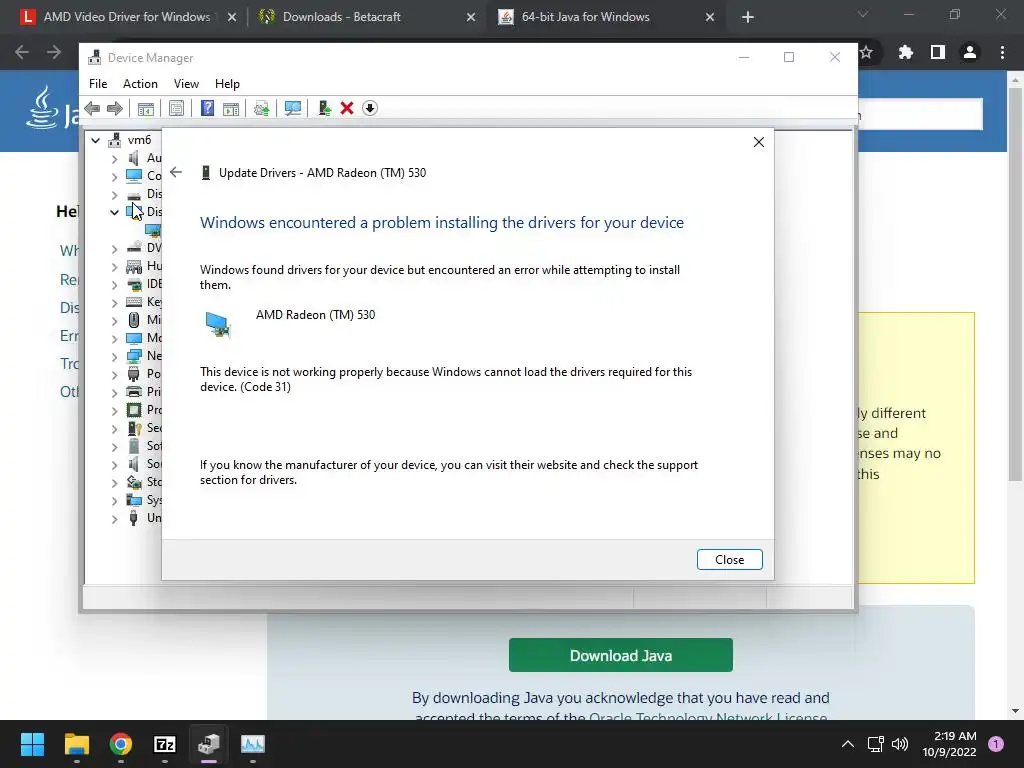1024x768 pixels.
Task: Open Chrome tab search chevron
Action: (863, 14)
